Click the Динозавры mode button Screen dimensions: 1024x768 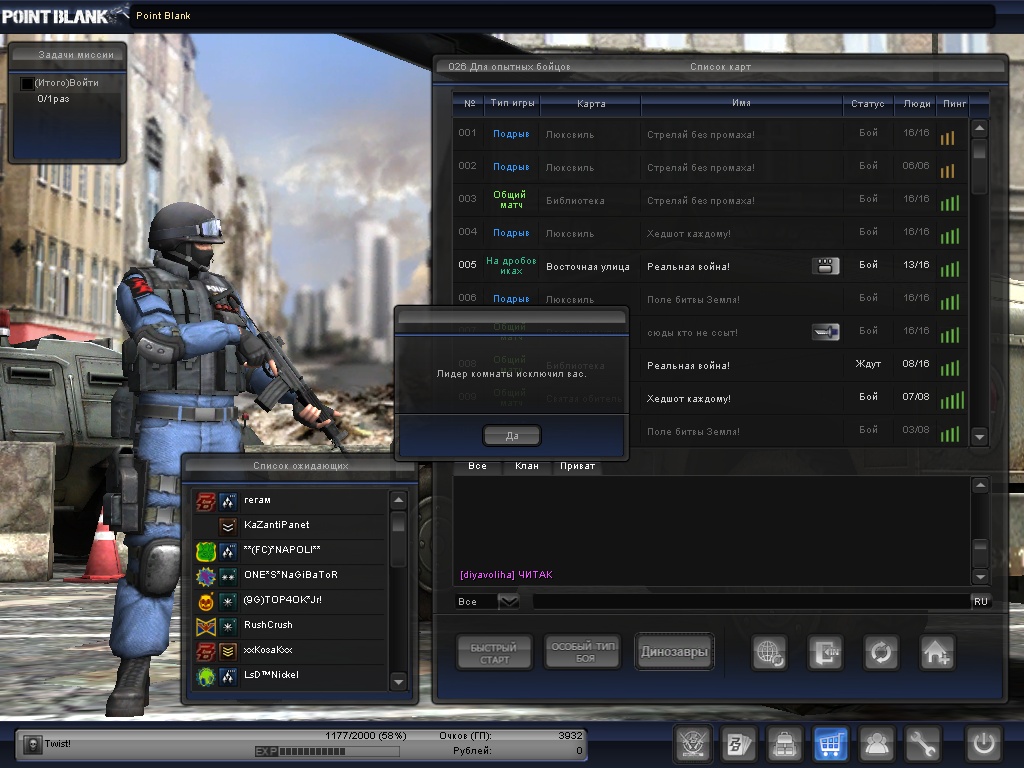[x=674, y=653]
